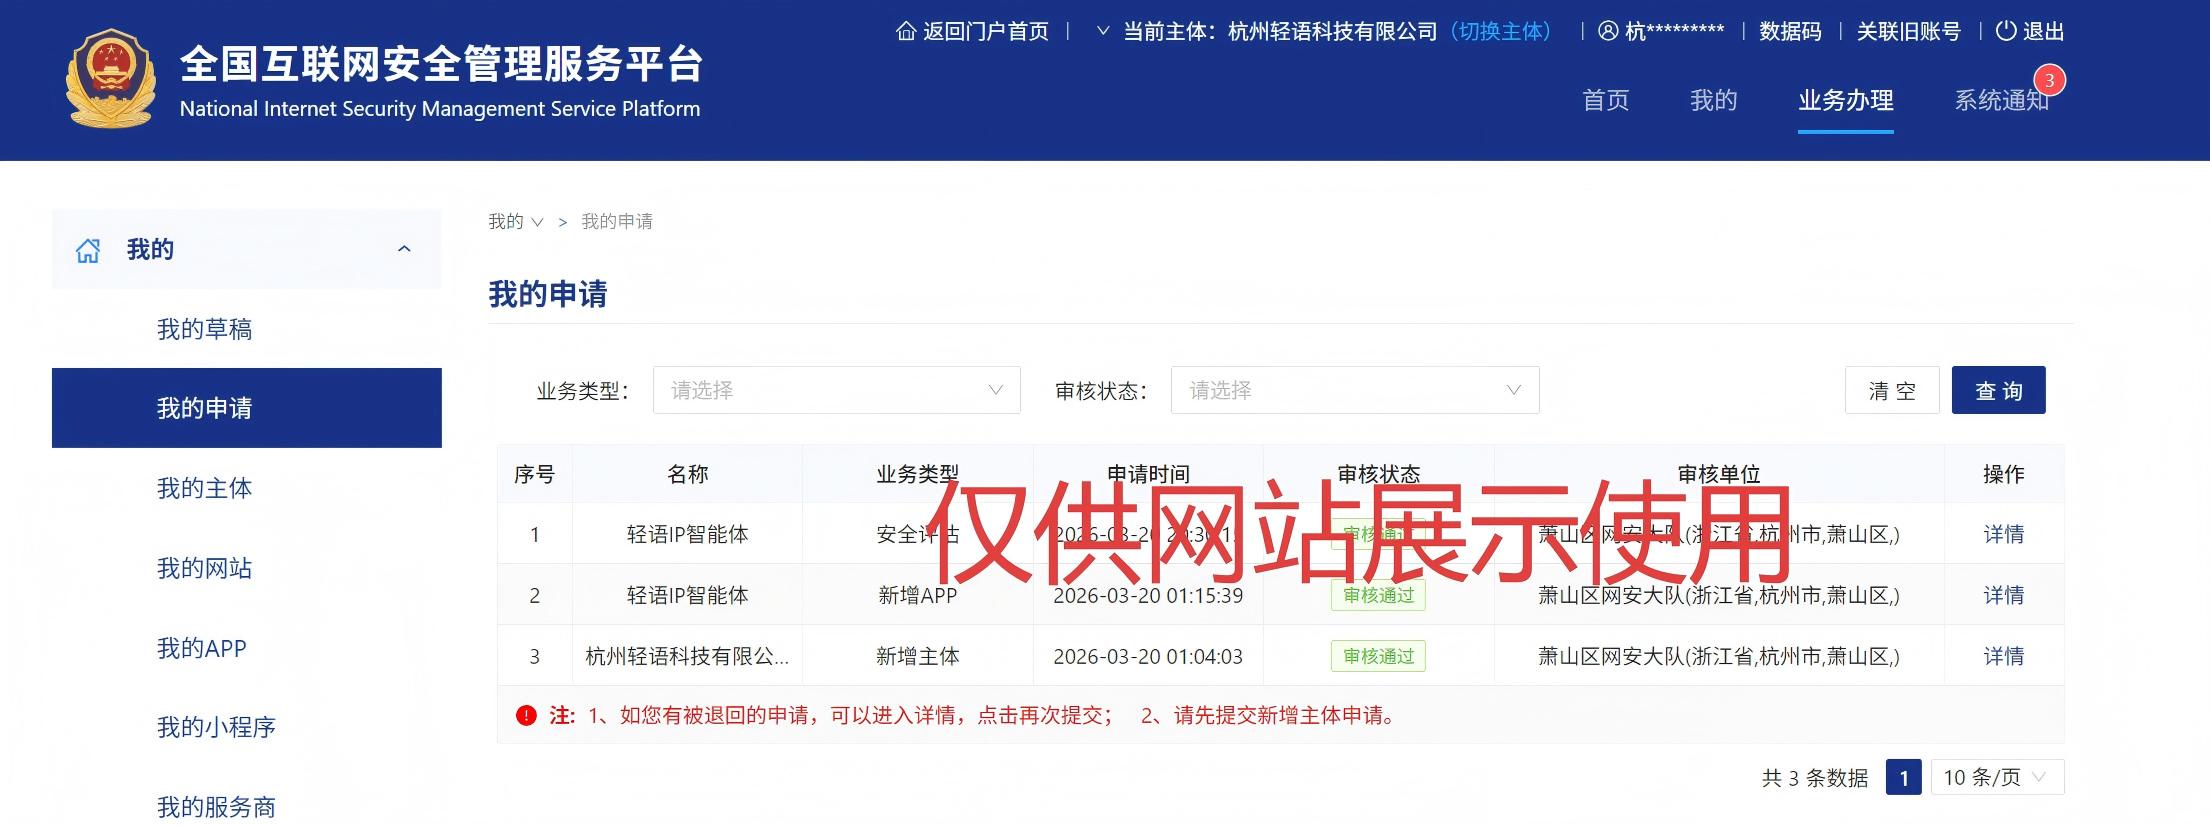Open 我的小程序 in the sidebar
This screenshot has height=825, width=2210.
pos(216,727)
